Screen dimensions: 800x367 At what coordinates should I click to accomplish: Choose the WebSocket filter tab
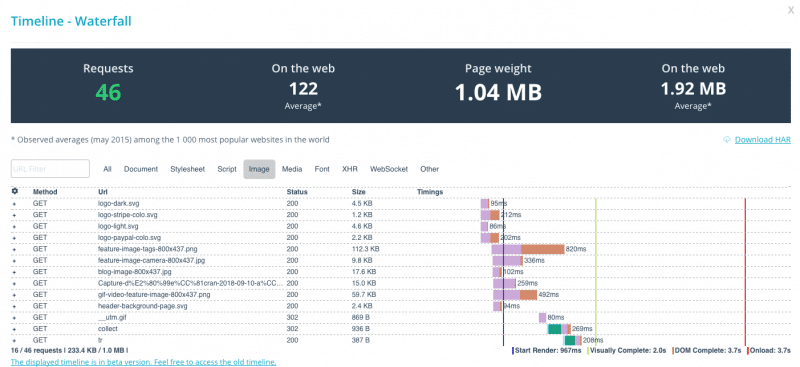(x=389, y=169)
